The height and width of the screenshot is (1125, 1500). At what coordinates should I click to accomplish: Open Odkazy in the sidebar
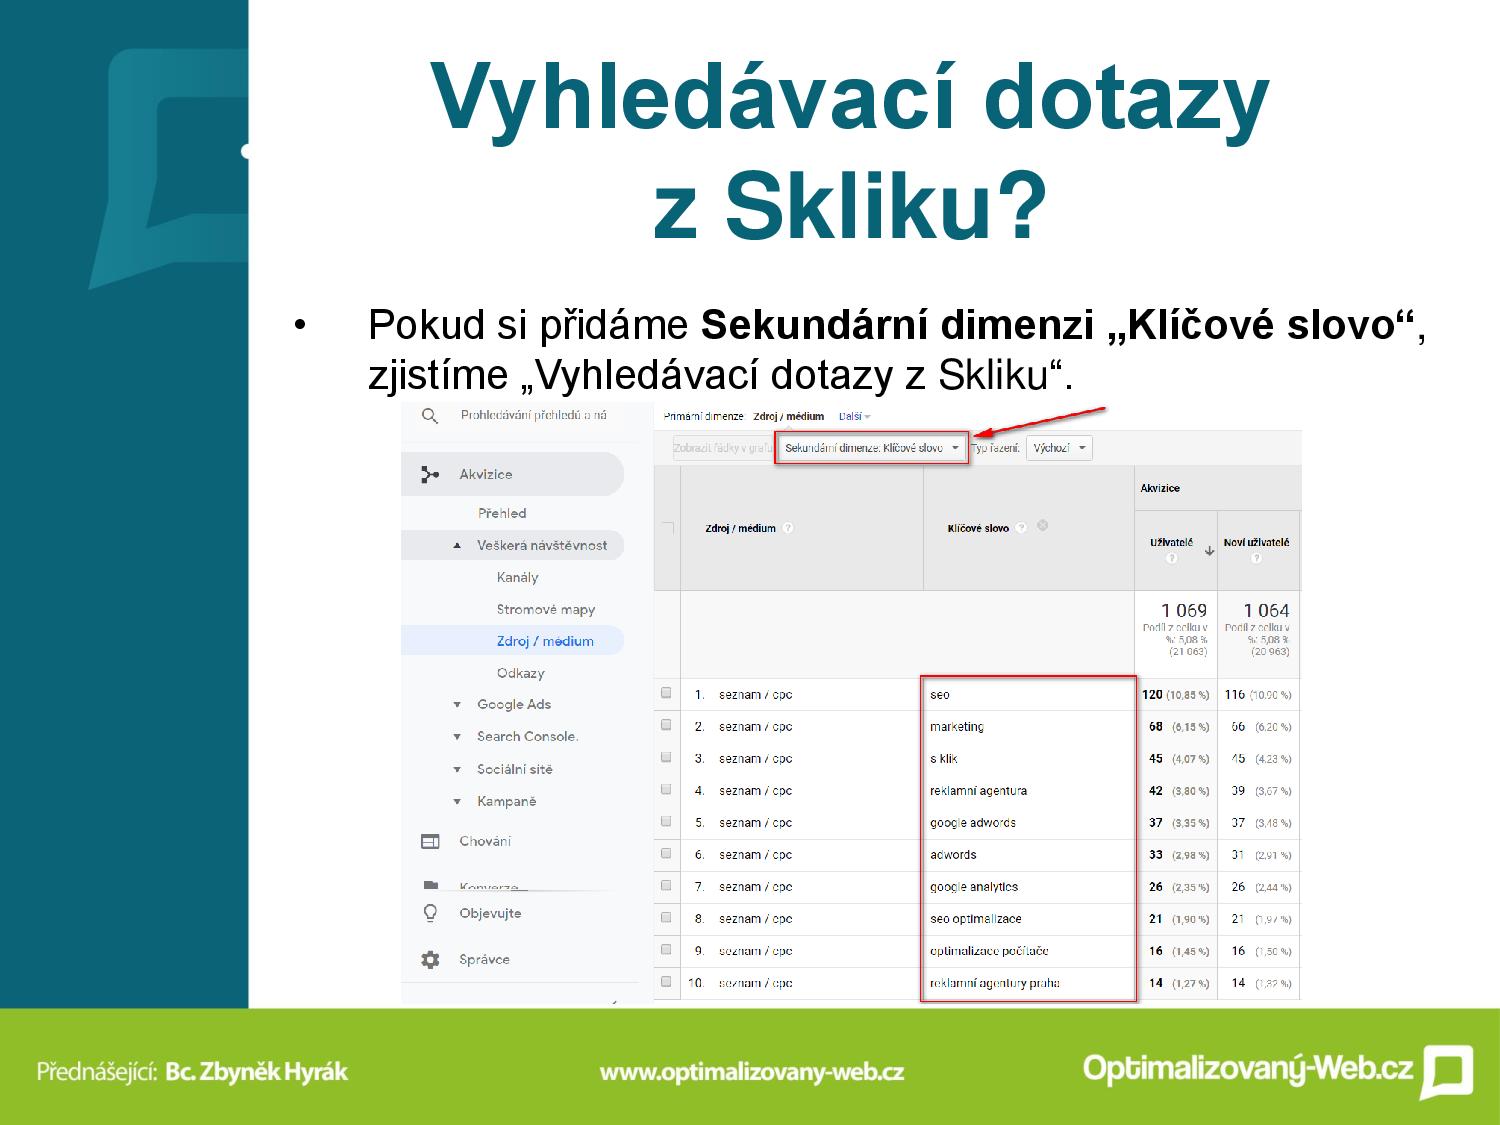coord(520,673)
